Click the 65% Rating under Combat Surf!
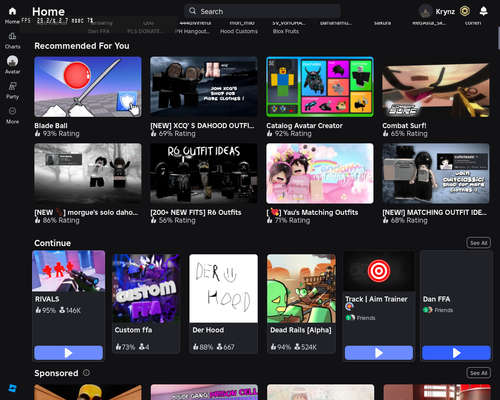Screen dimensions: 500x400 [x=405, y=134]
